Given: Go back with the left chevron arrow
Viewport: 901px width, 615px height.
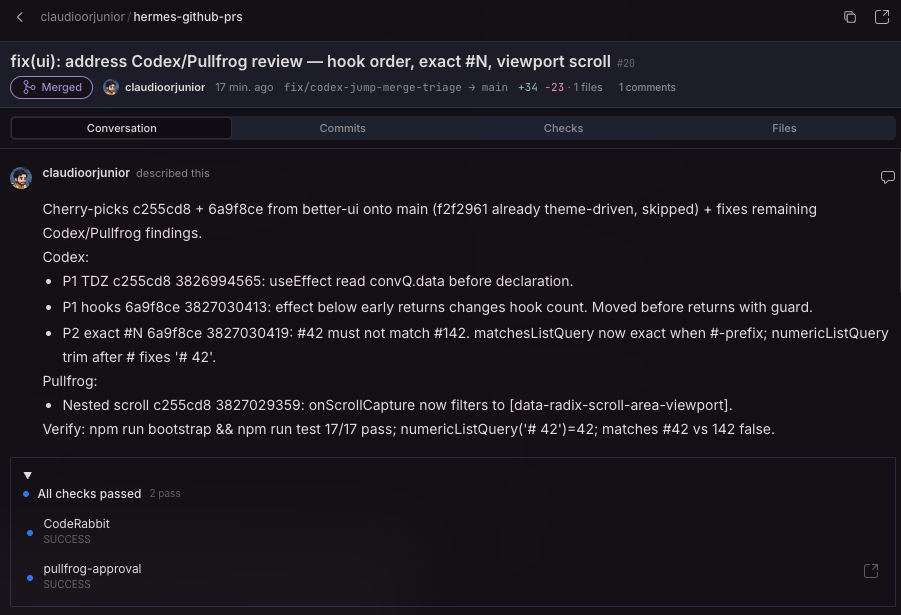Looking at the screenshot, I should (20, 17).
